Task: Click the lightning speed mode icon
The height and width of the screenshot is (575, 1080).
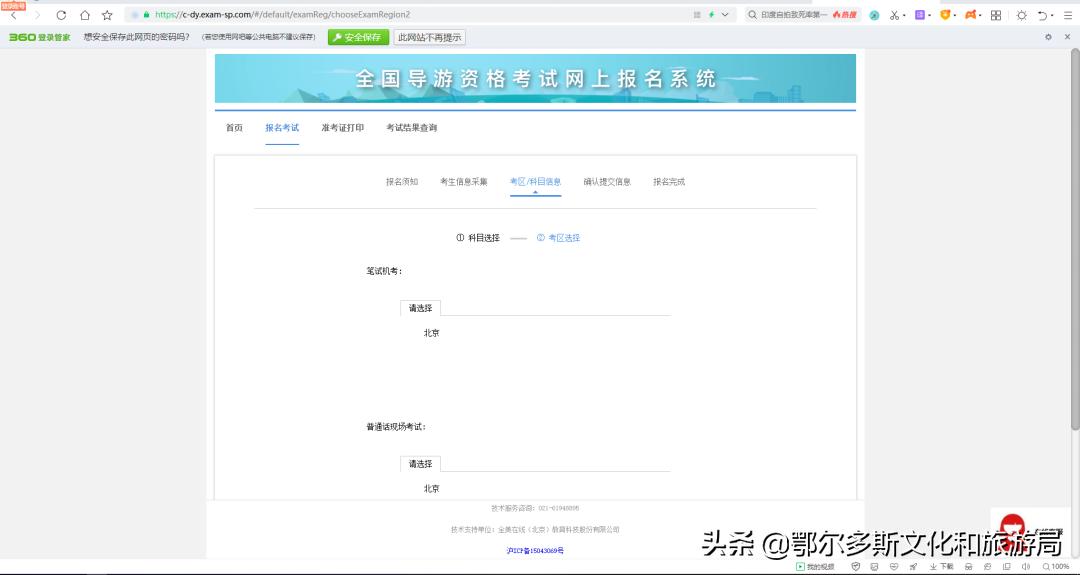Action: click(711, 14)
